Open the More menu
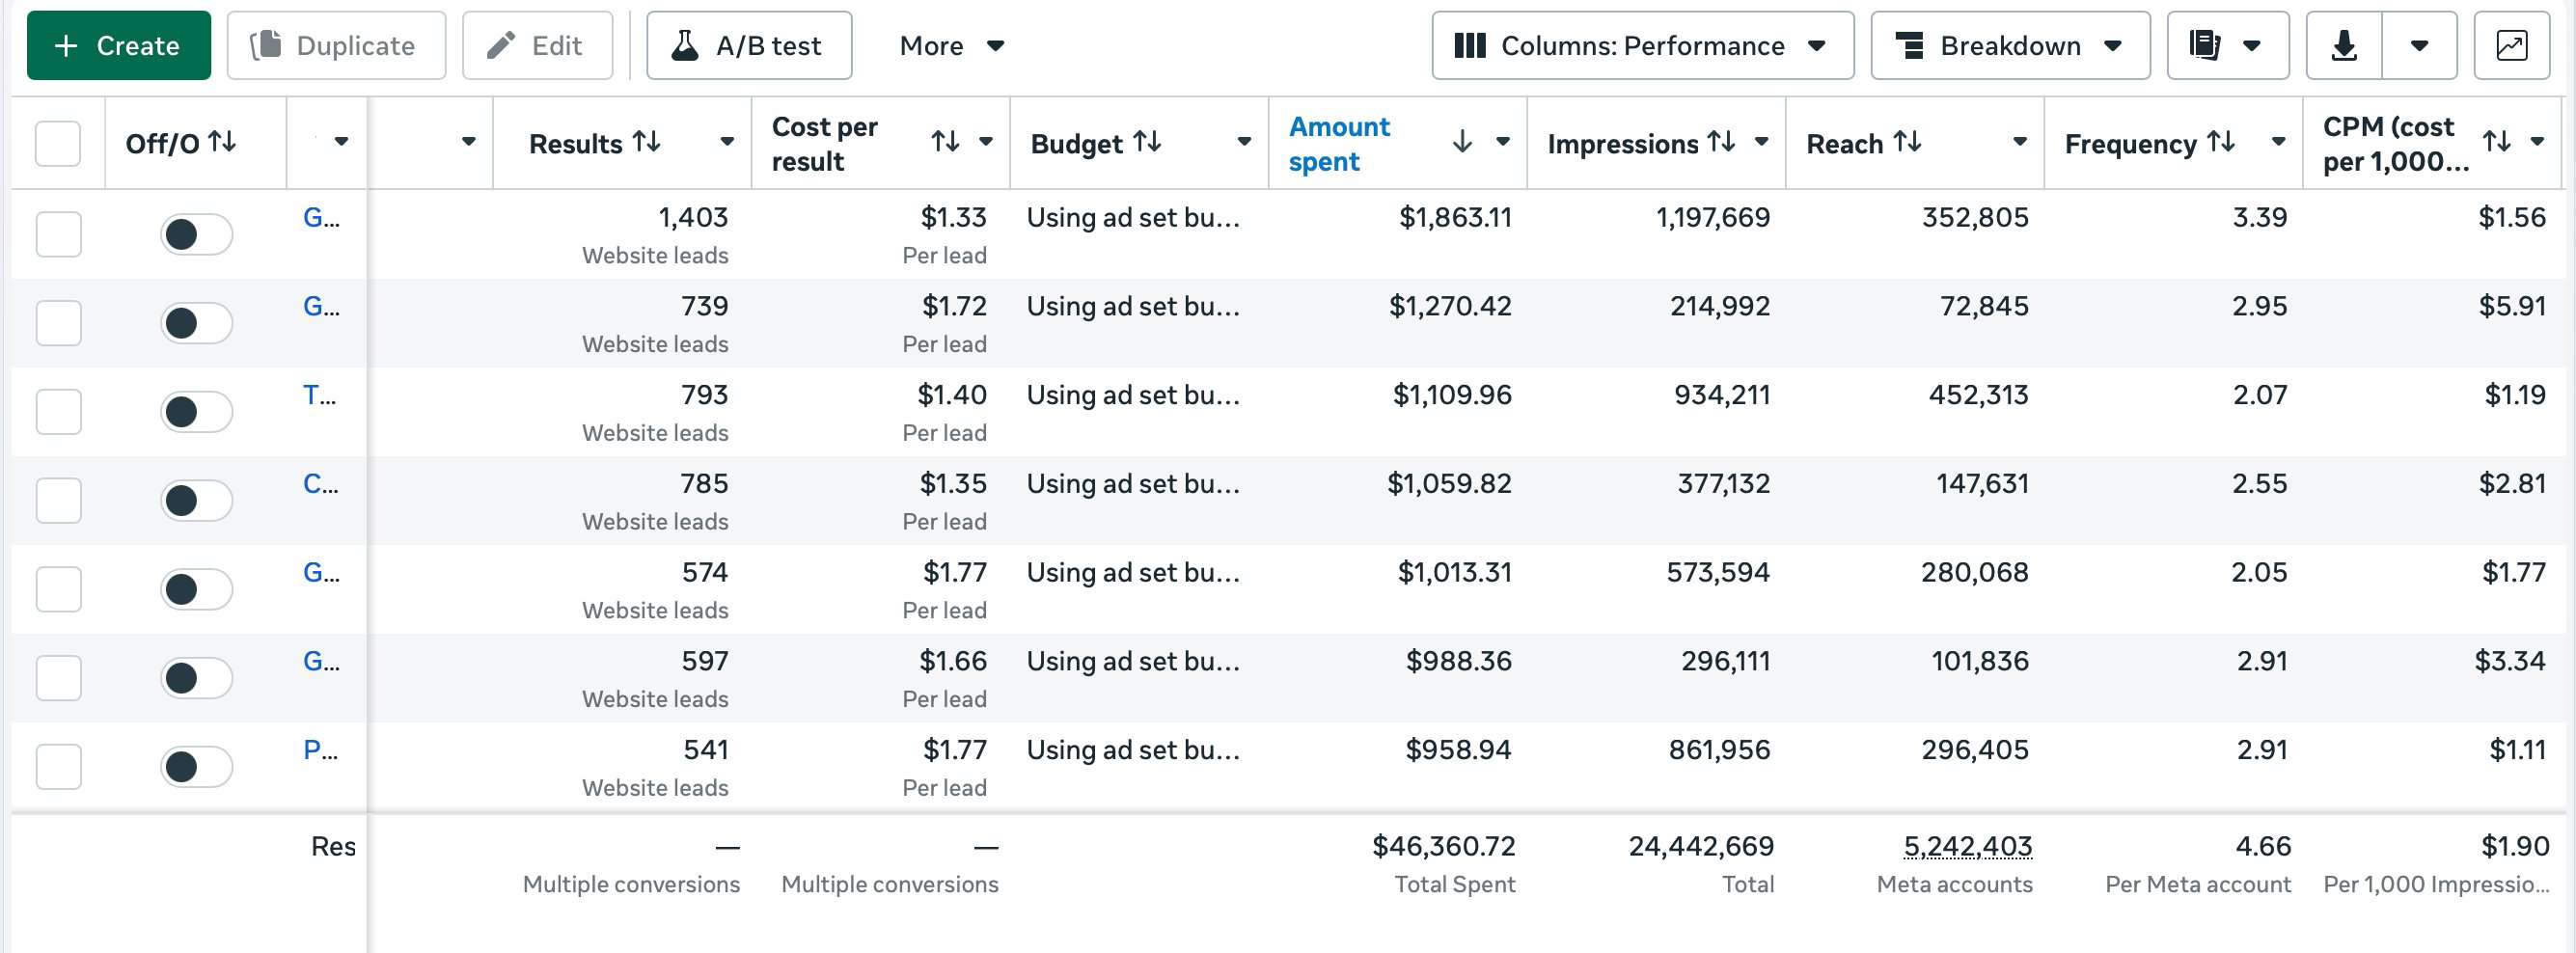The height and width of the screenshot is (953, 2576). [951, 46]
